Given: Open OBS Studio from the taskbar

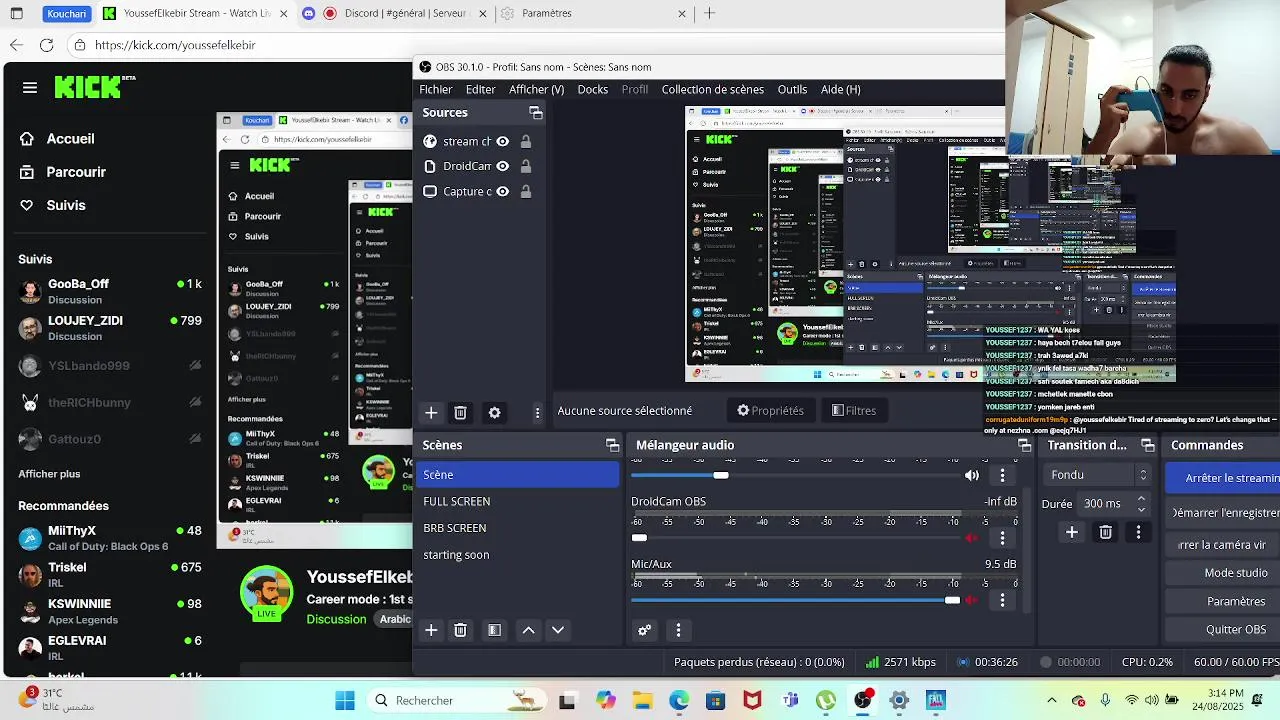Looking at the screenshot, I should [x=862, y=700].
